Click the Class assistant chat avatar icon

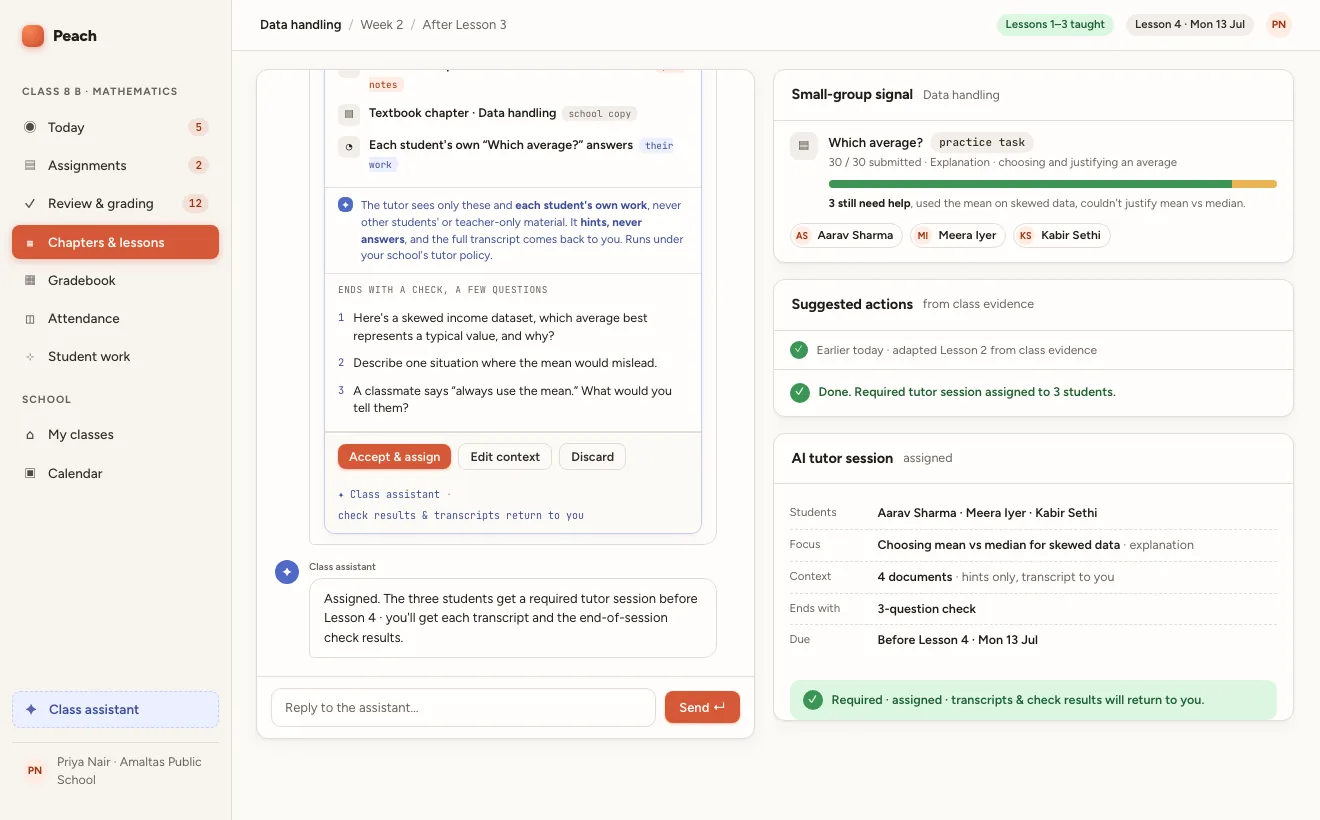[x=287, y=572]
